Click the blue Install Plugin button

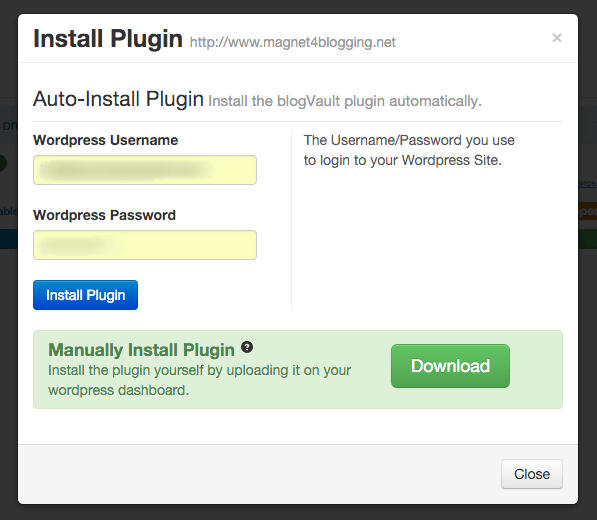click(x=85, y=295)
